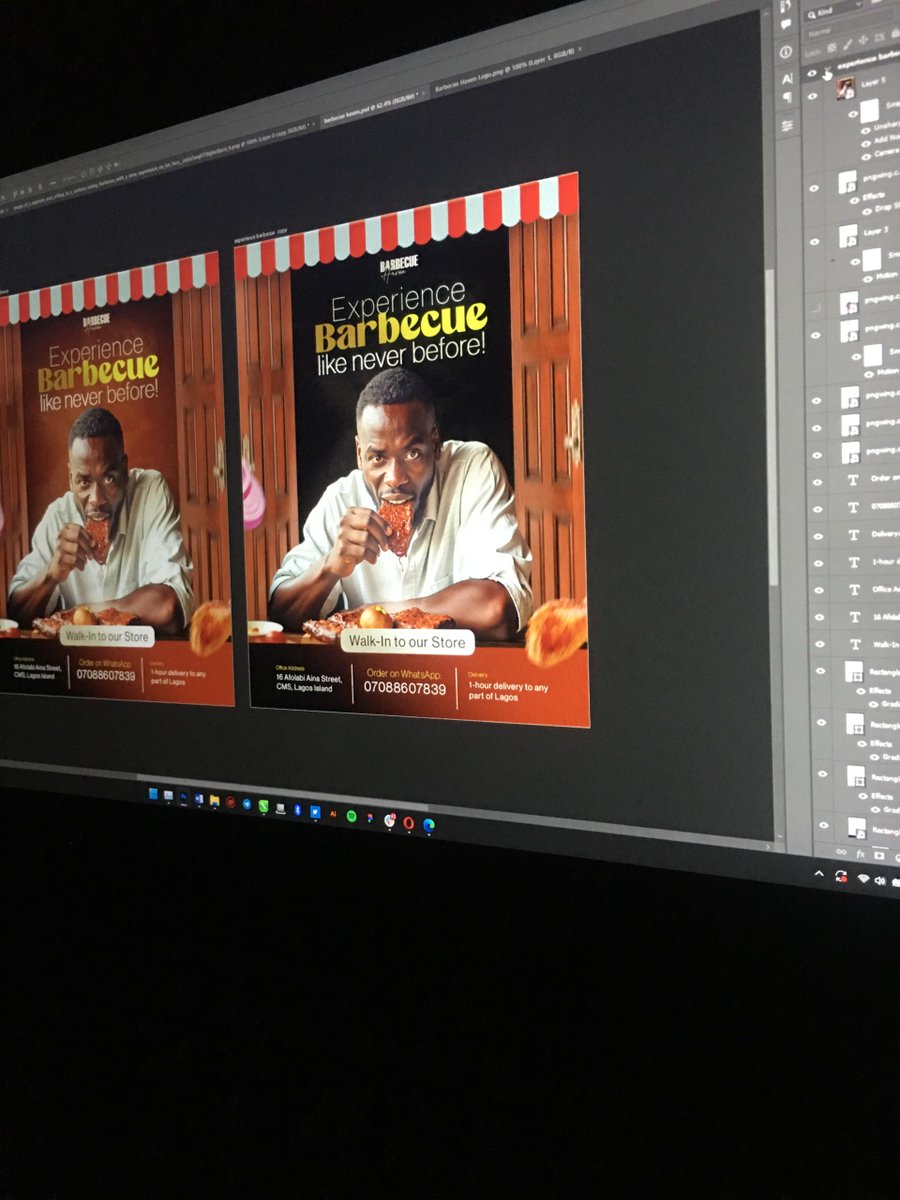
Task: Collapse the experience barbecue layer group
Action: (x=828, y=68)
